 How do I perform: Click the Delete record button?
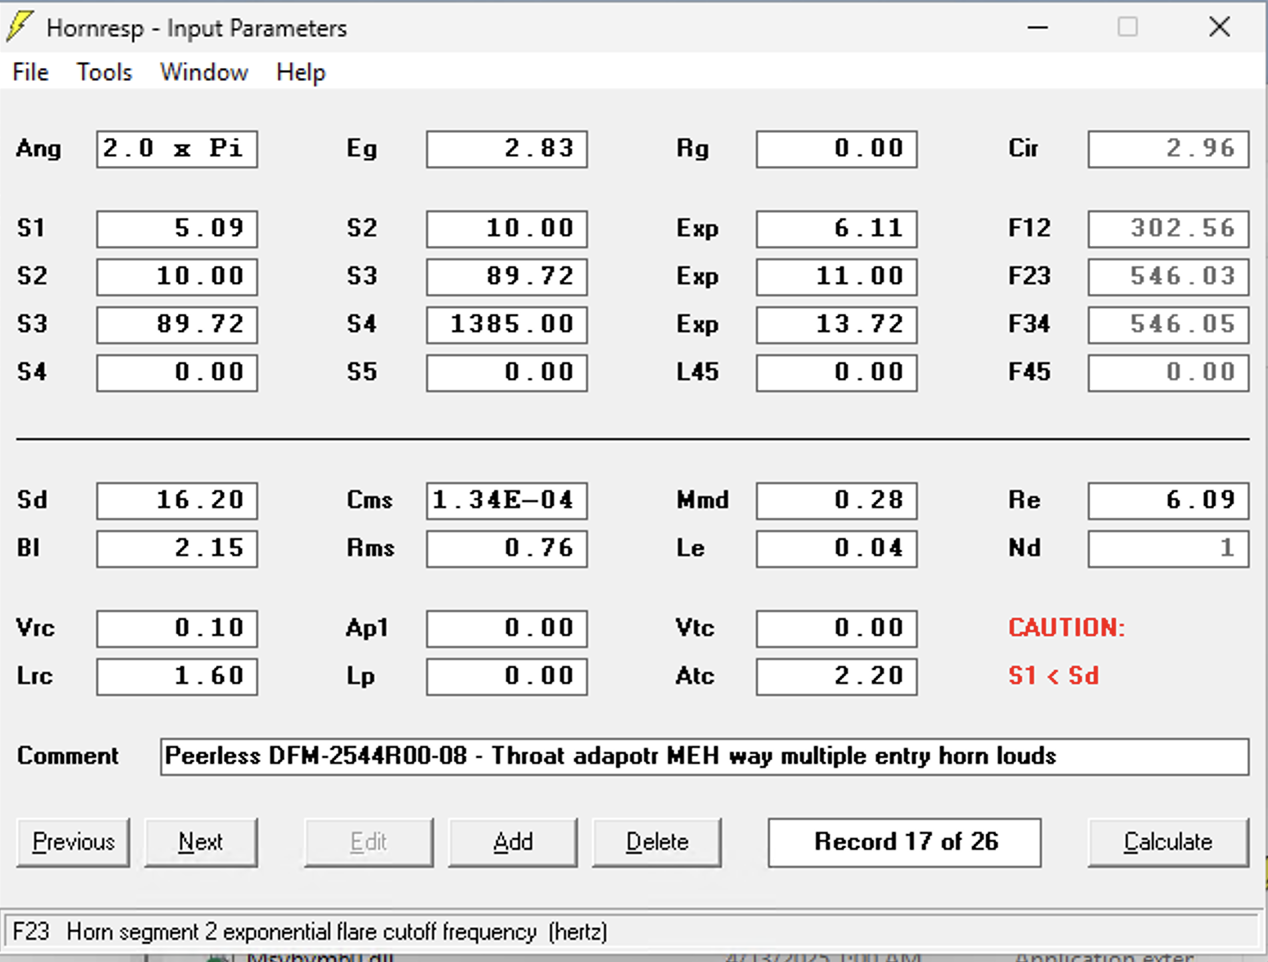[657, 842]
